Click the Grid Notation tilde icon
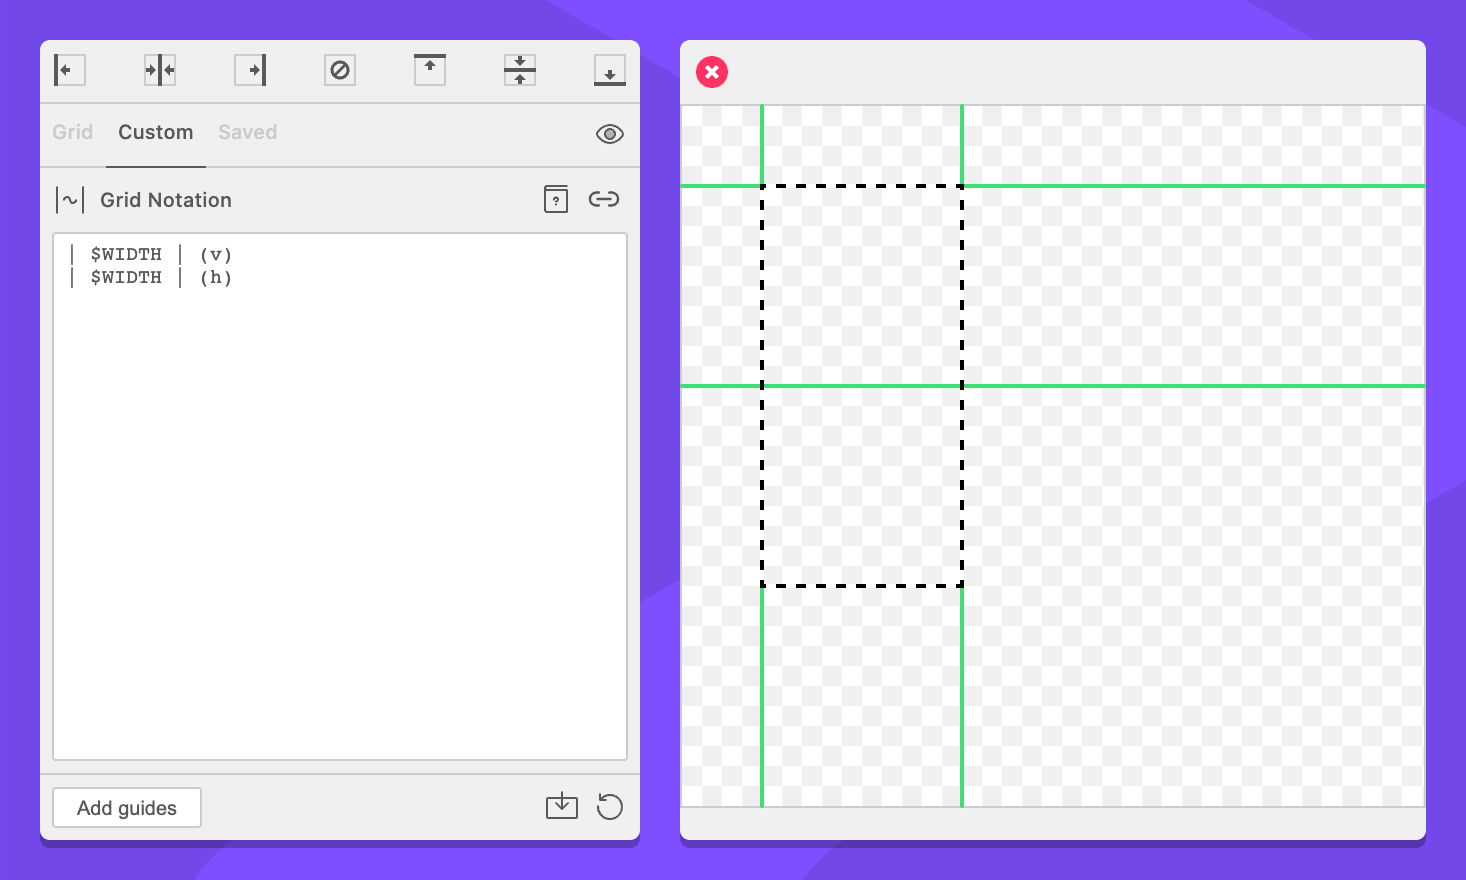 [x=70, y=200]
